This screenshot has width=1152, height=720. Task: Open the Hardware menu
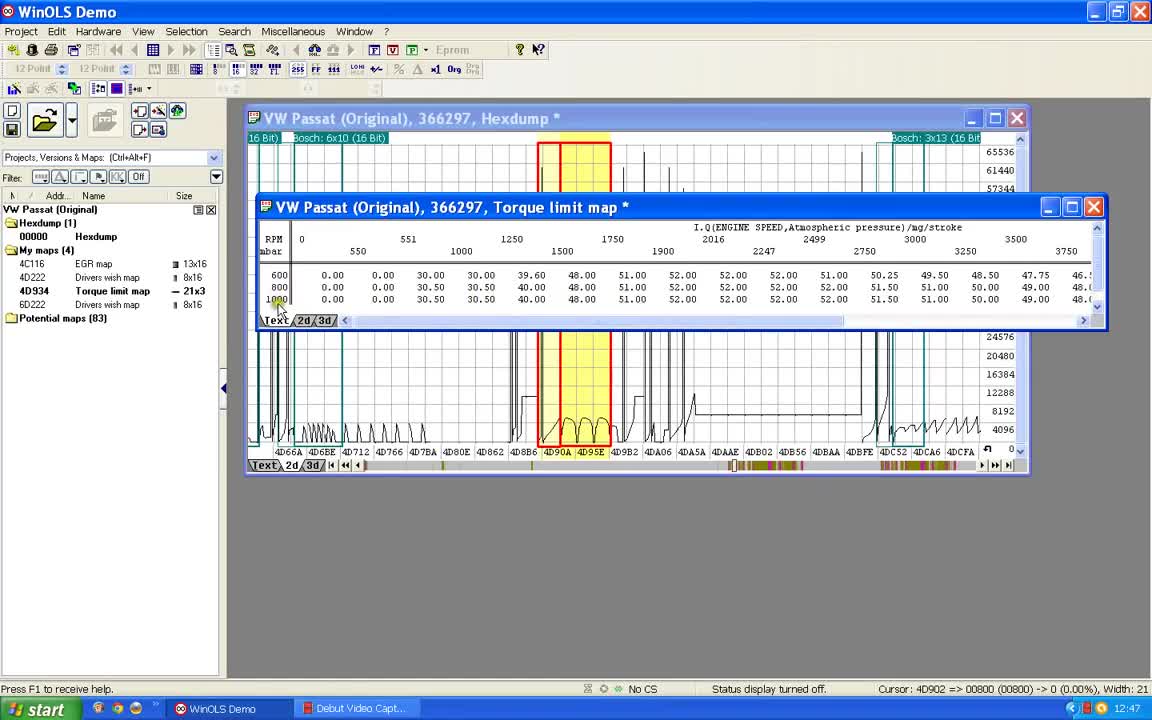98,32
